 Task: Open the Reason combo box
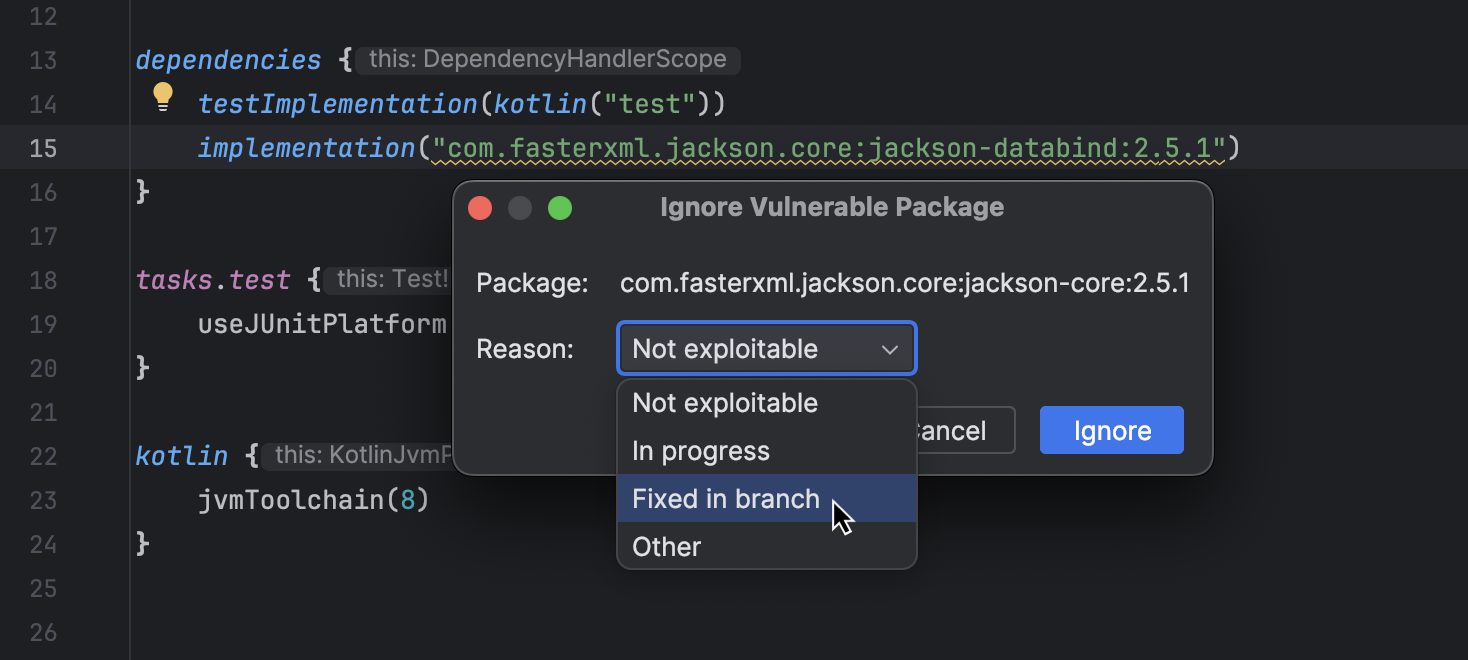coord(766,348)
